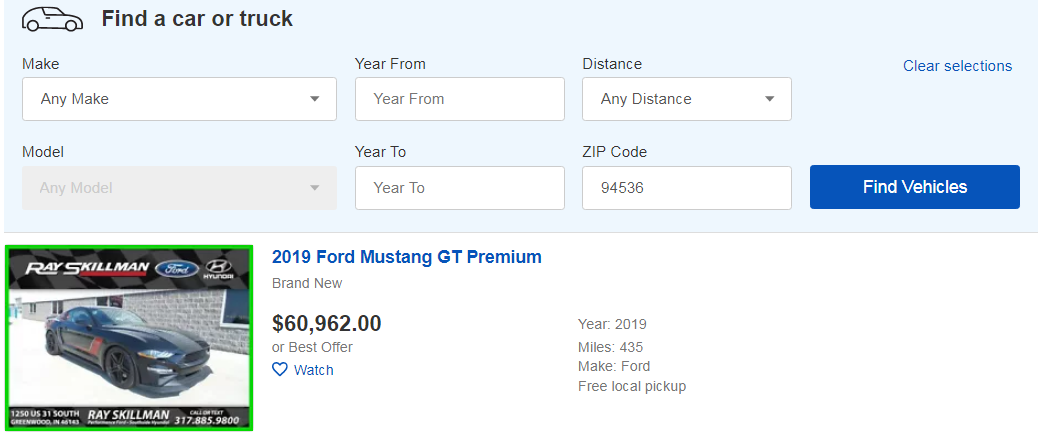The width and height of the screenshot is (1045, 433).
Task: Click the Ford logo in the listing photo
Action: (x=175, y=268)
